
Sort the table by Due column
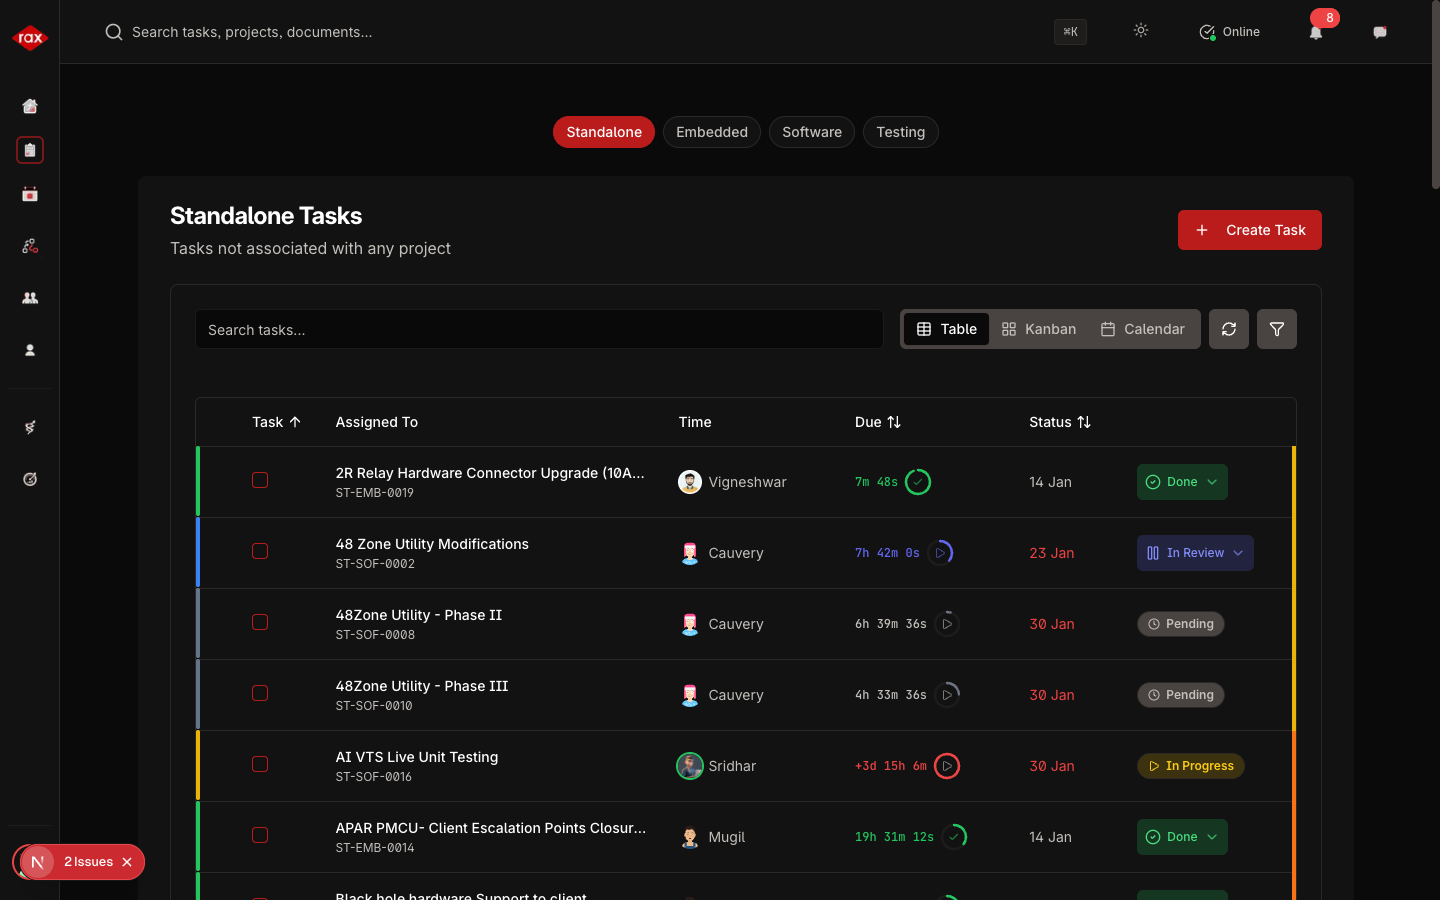[878, 422]
